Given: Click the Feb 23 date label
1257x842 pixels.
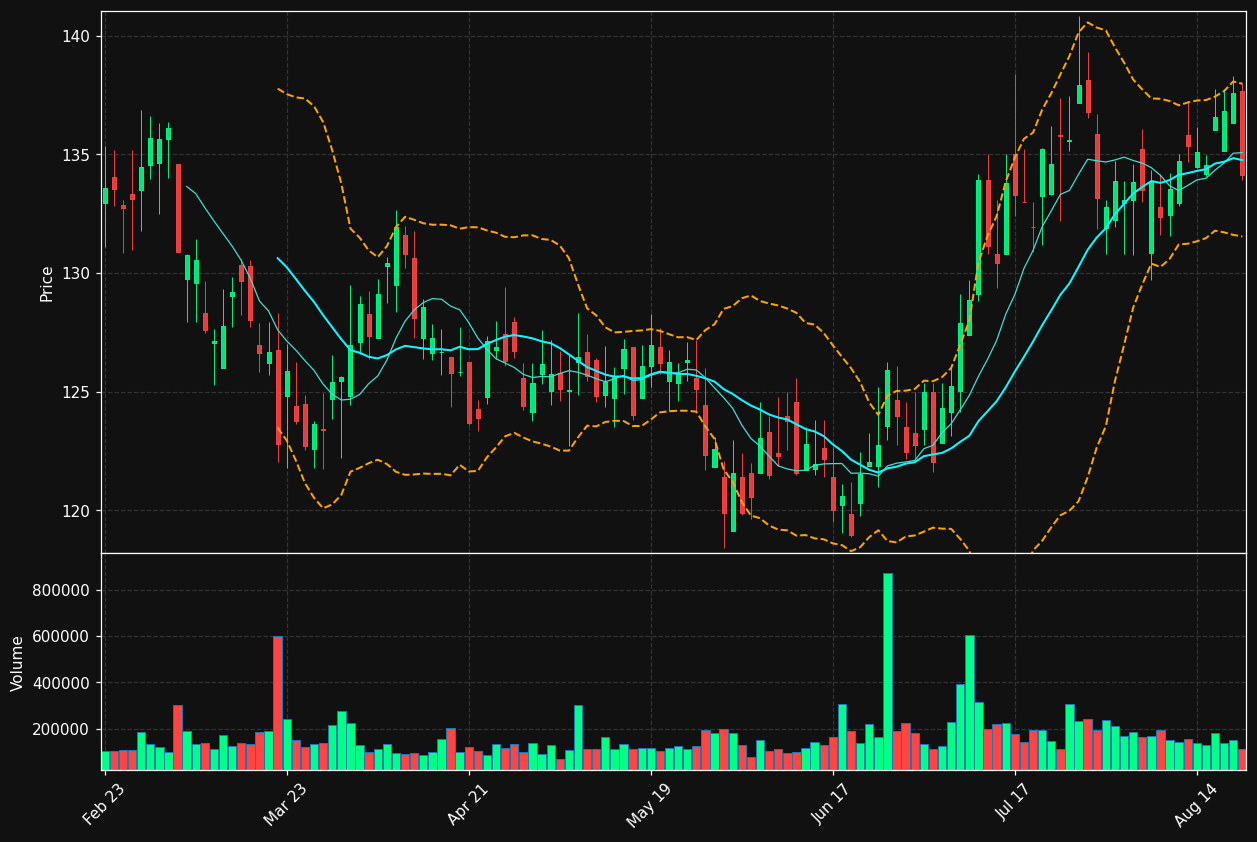Looking at the screenshot, I should coord(103,803).
